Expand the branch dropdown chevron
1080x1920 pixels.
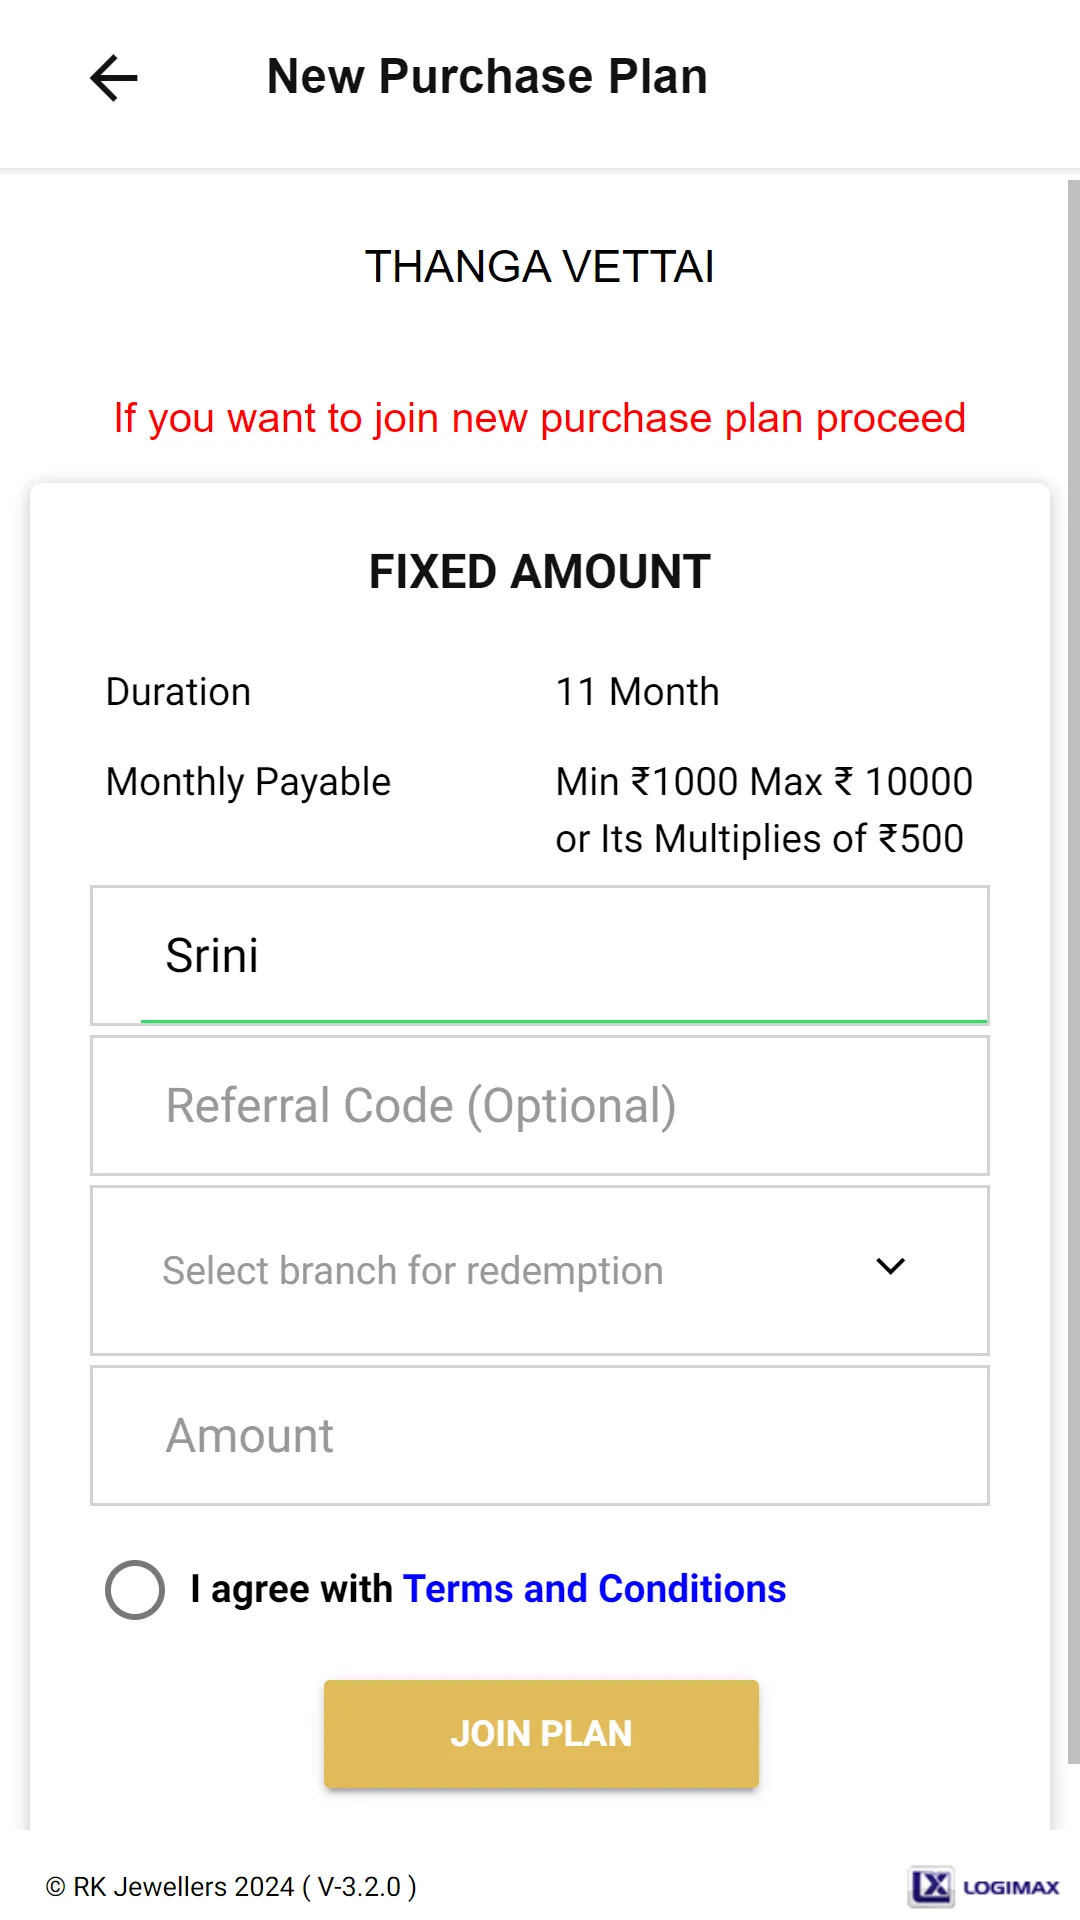click(x=890, y=1267)
